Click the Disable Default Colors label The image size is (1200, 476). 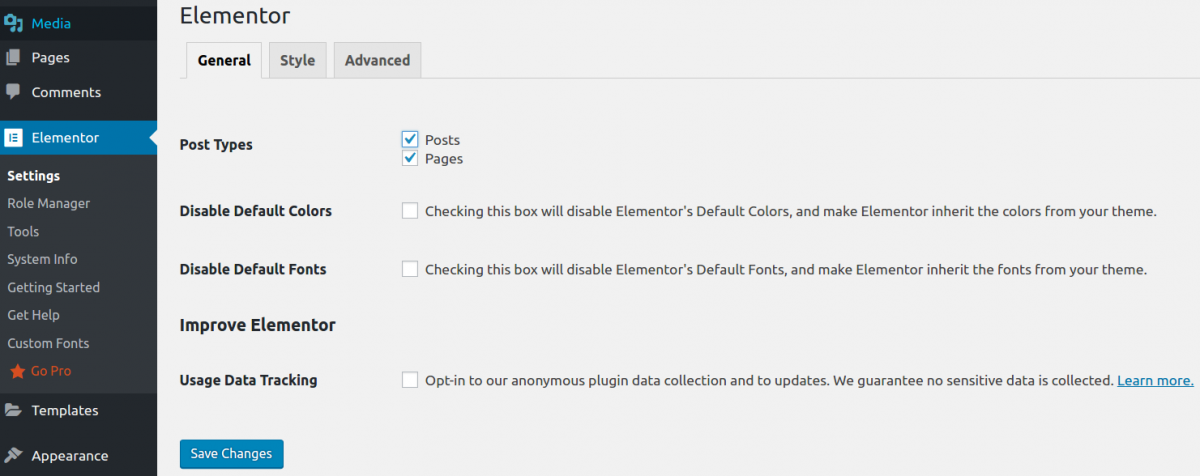pos(256,211)
